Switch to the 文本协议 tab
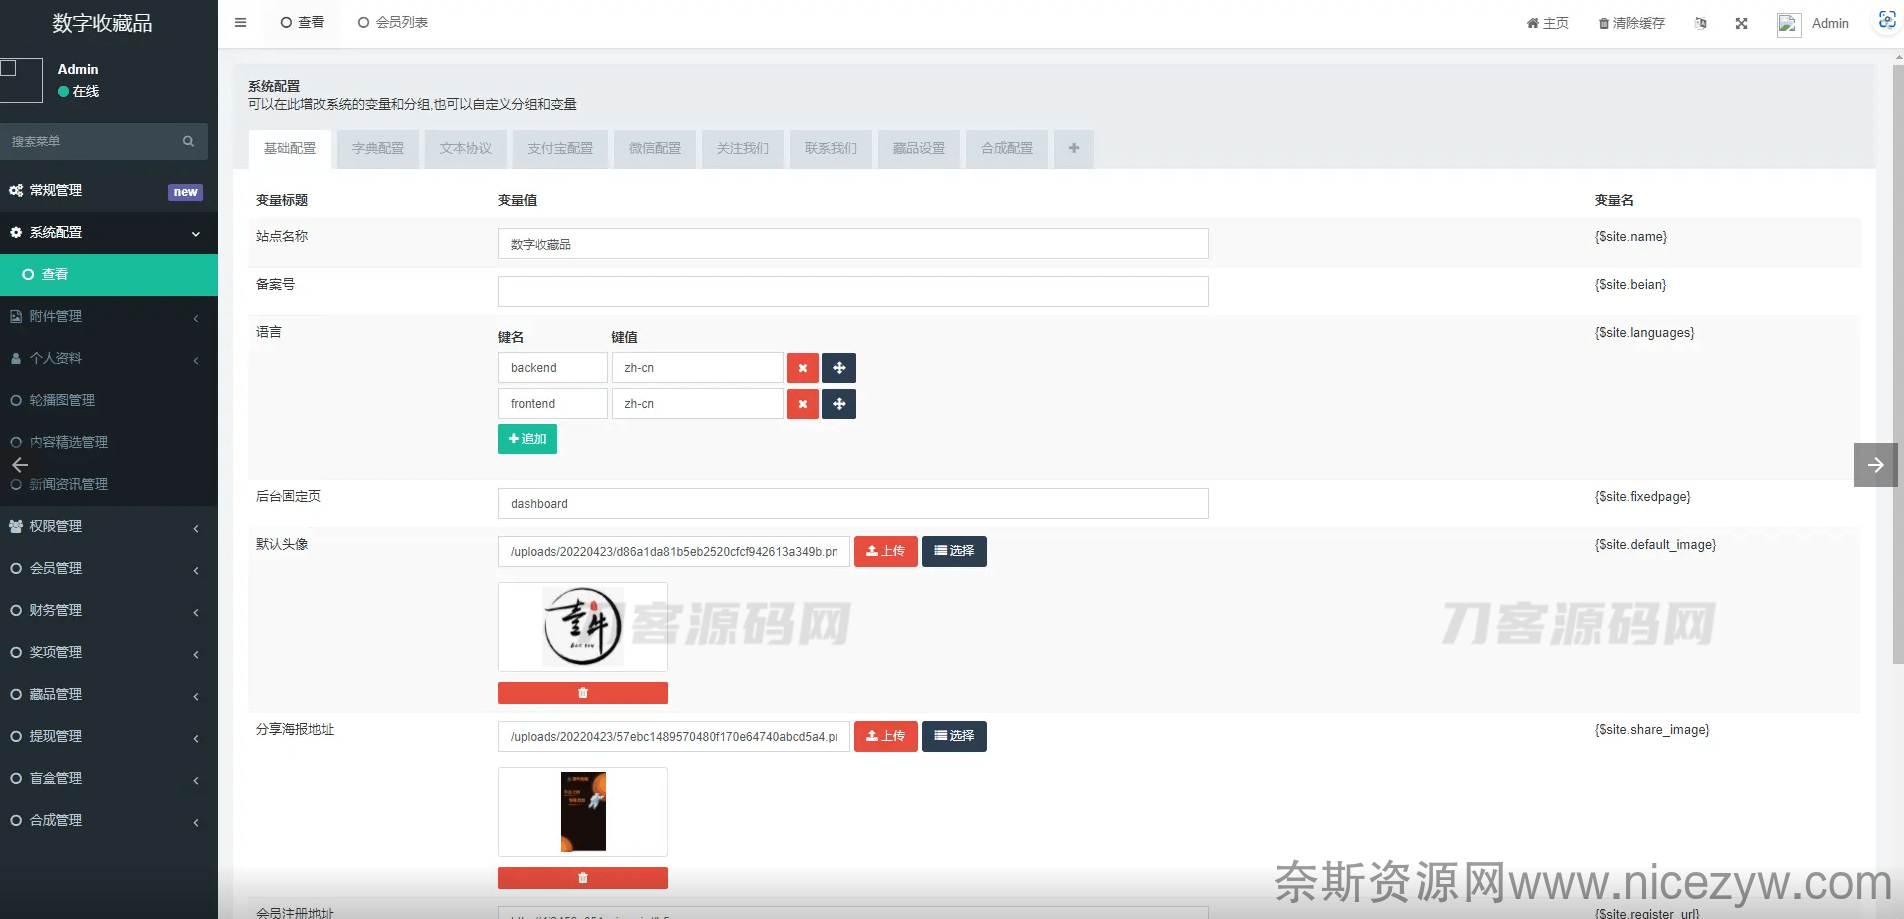1904x919 pixels. 465,148
